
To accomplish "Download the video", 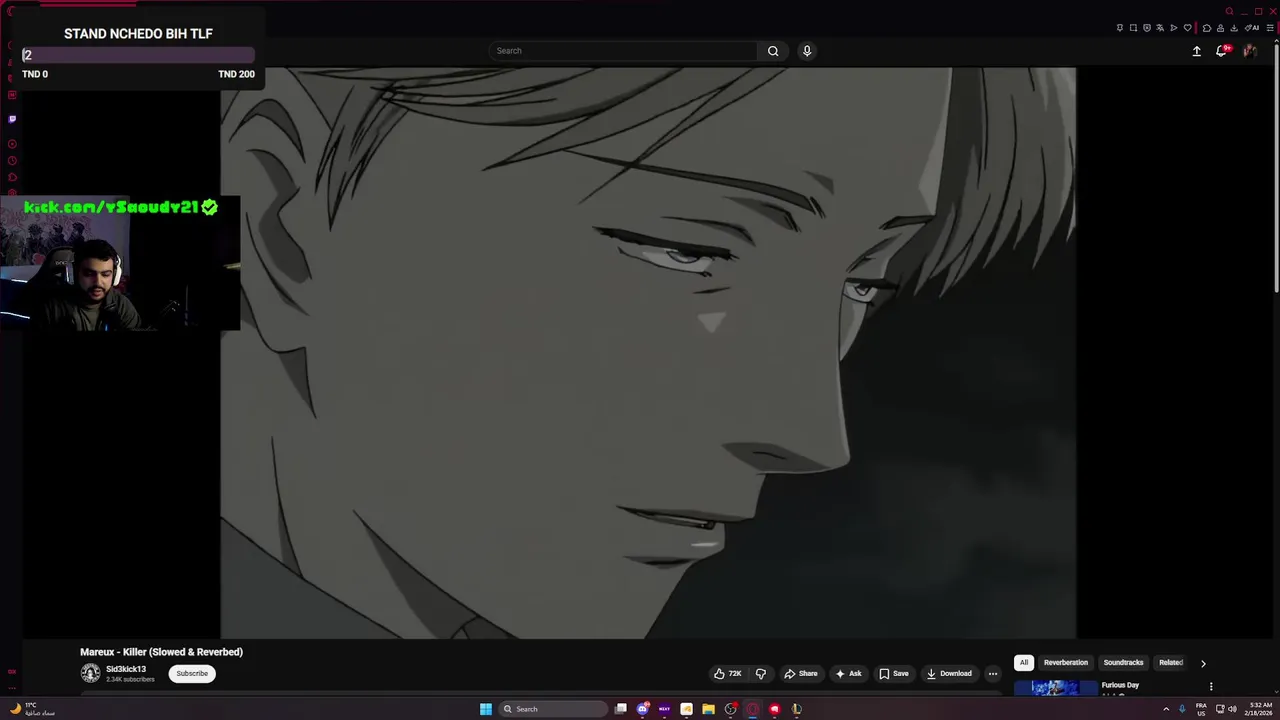I will coord(949,674).
